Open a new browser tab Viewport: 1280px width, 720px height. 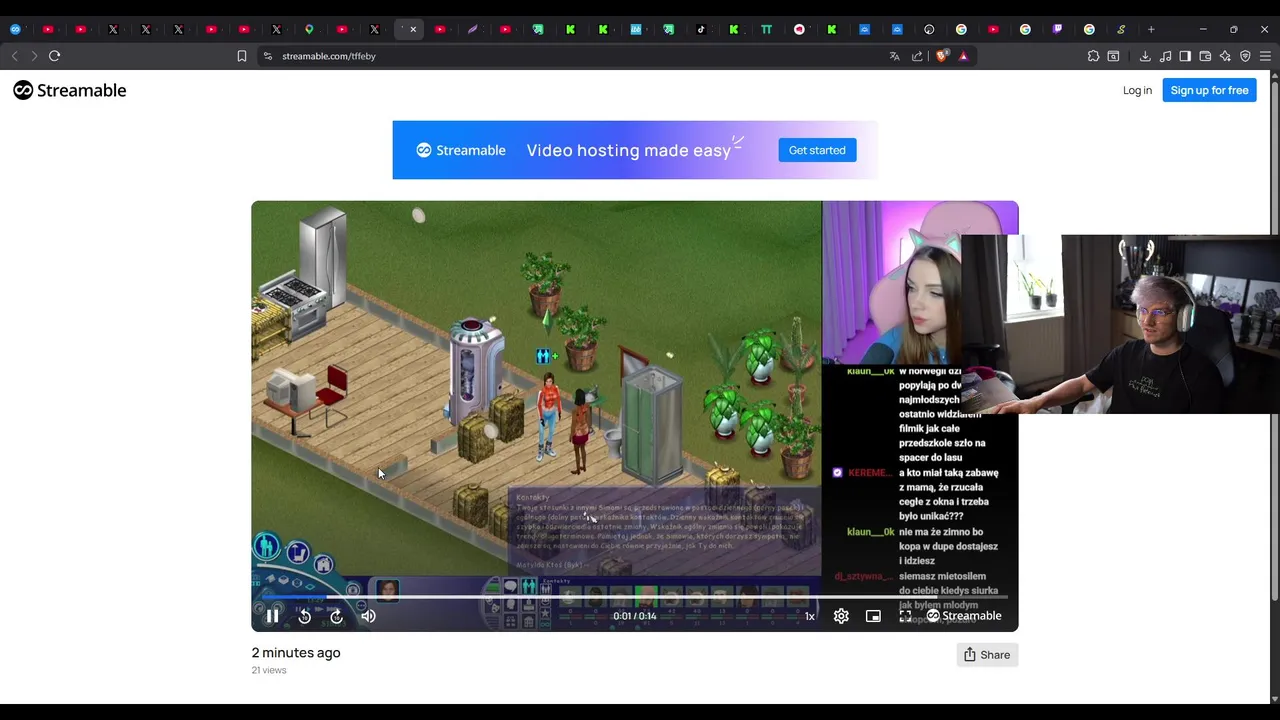coord(1151,29)
